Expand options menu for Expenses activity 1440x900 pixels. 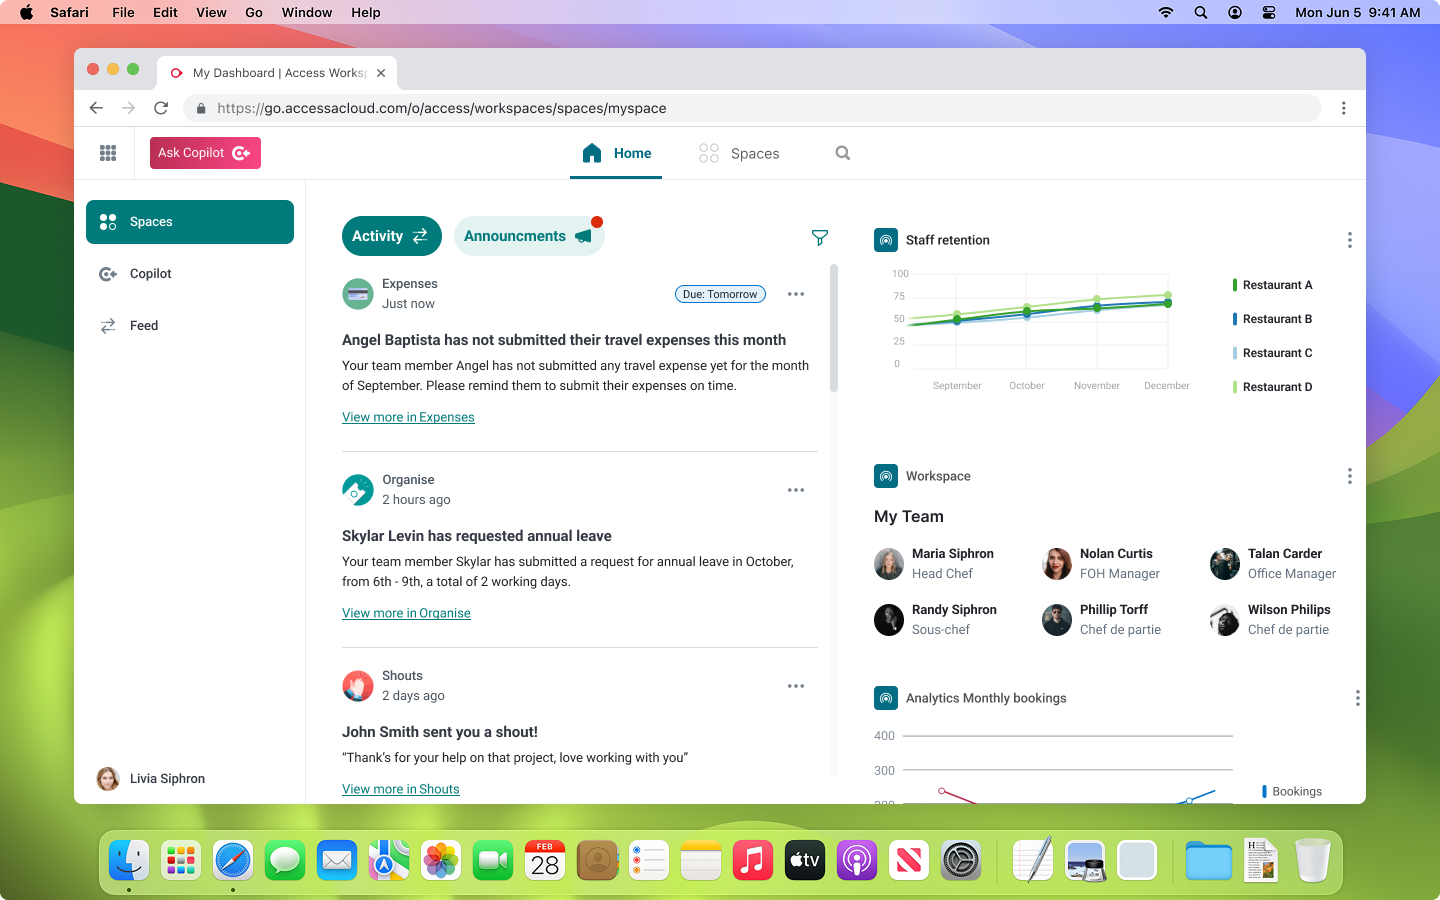[796, 294]
